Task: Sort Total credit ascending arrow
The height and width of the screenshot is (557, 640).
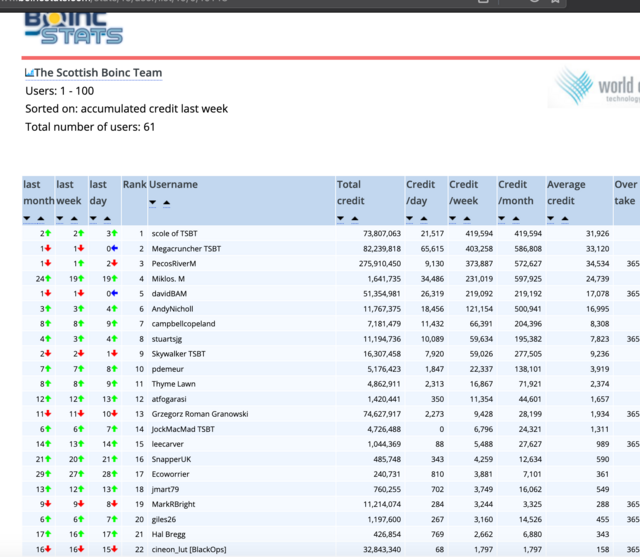Action: point(355,219)
